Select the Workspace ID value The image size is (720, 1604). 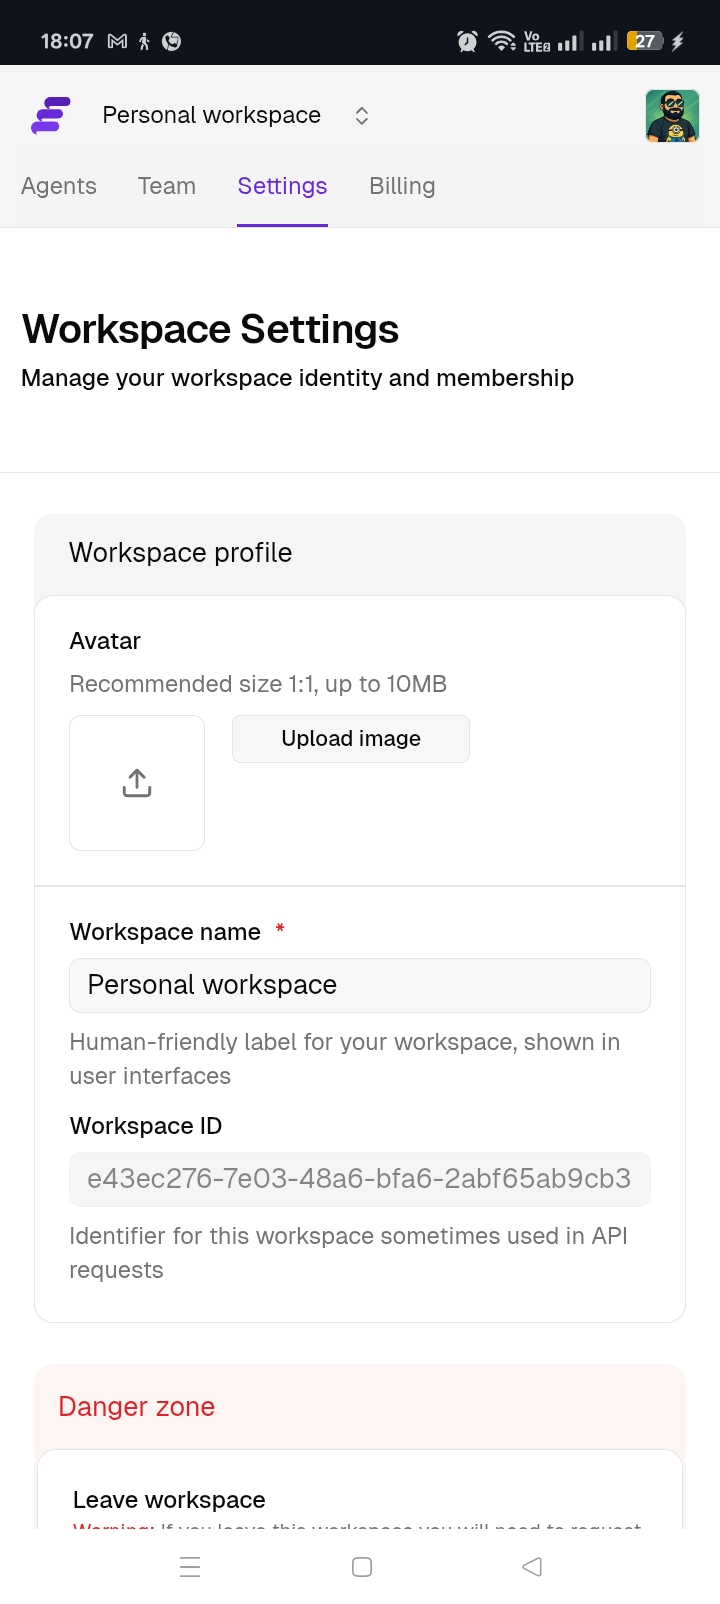[x=360, y=1179]
